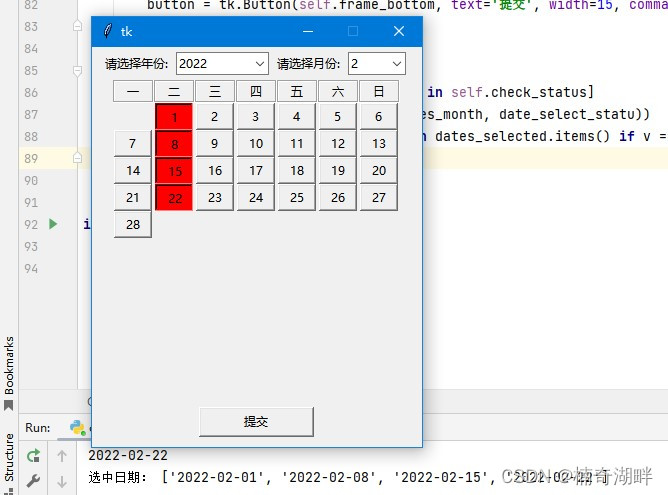Run code from line 92 gutter arrow
Image resolution: width=668 pixels, height=495 pixels.
53,224
